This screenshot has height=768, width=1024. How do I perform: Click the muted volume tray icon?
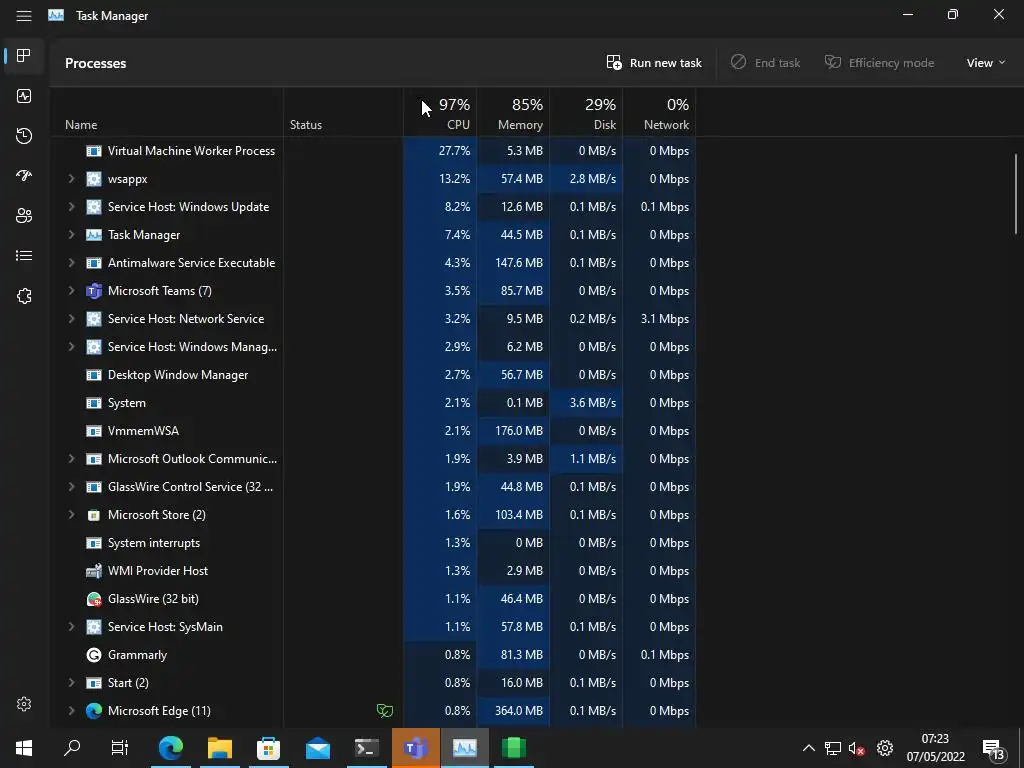click(x=856, y=748)
